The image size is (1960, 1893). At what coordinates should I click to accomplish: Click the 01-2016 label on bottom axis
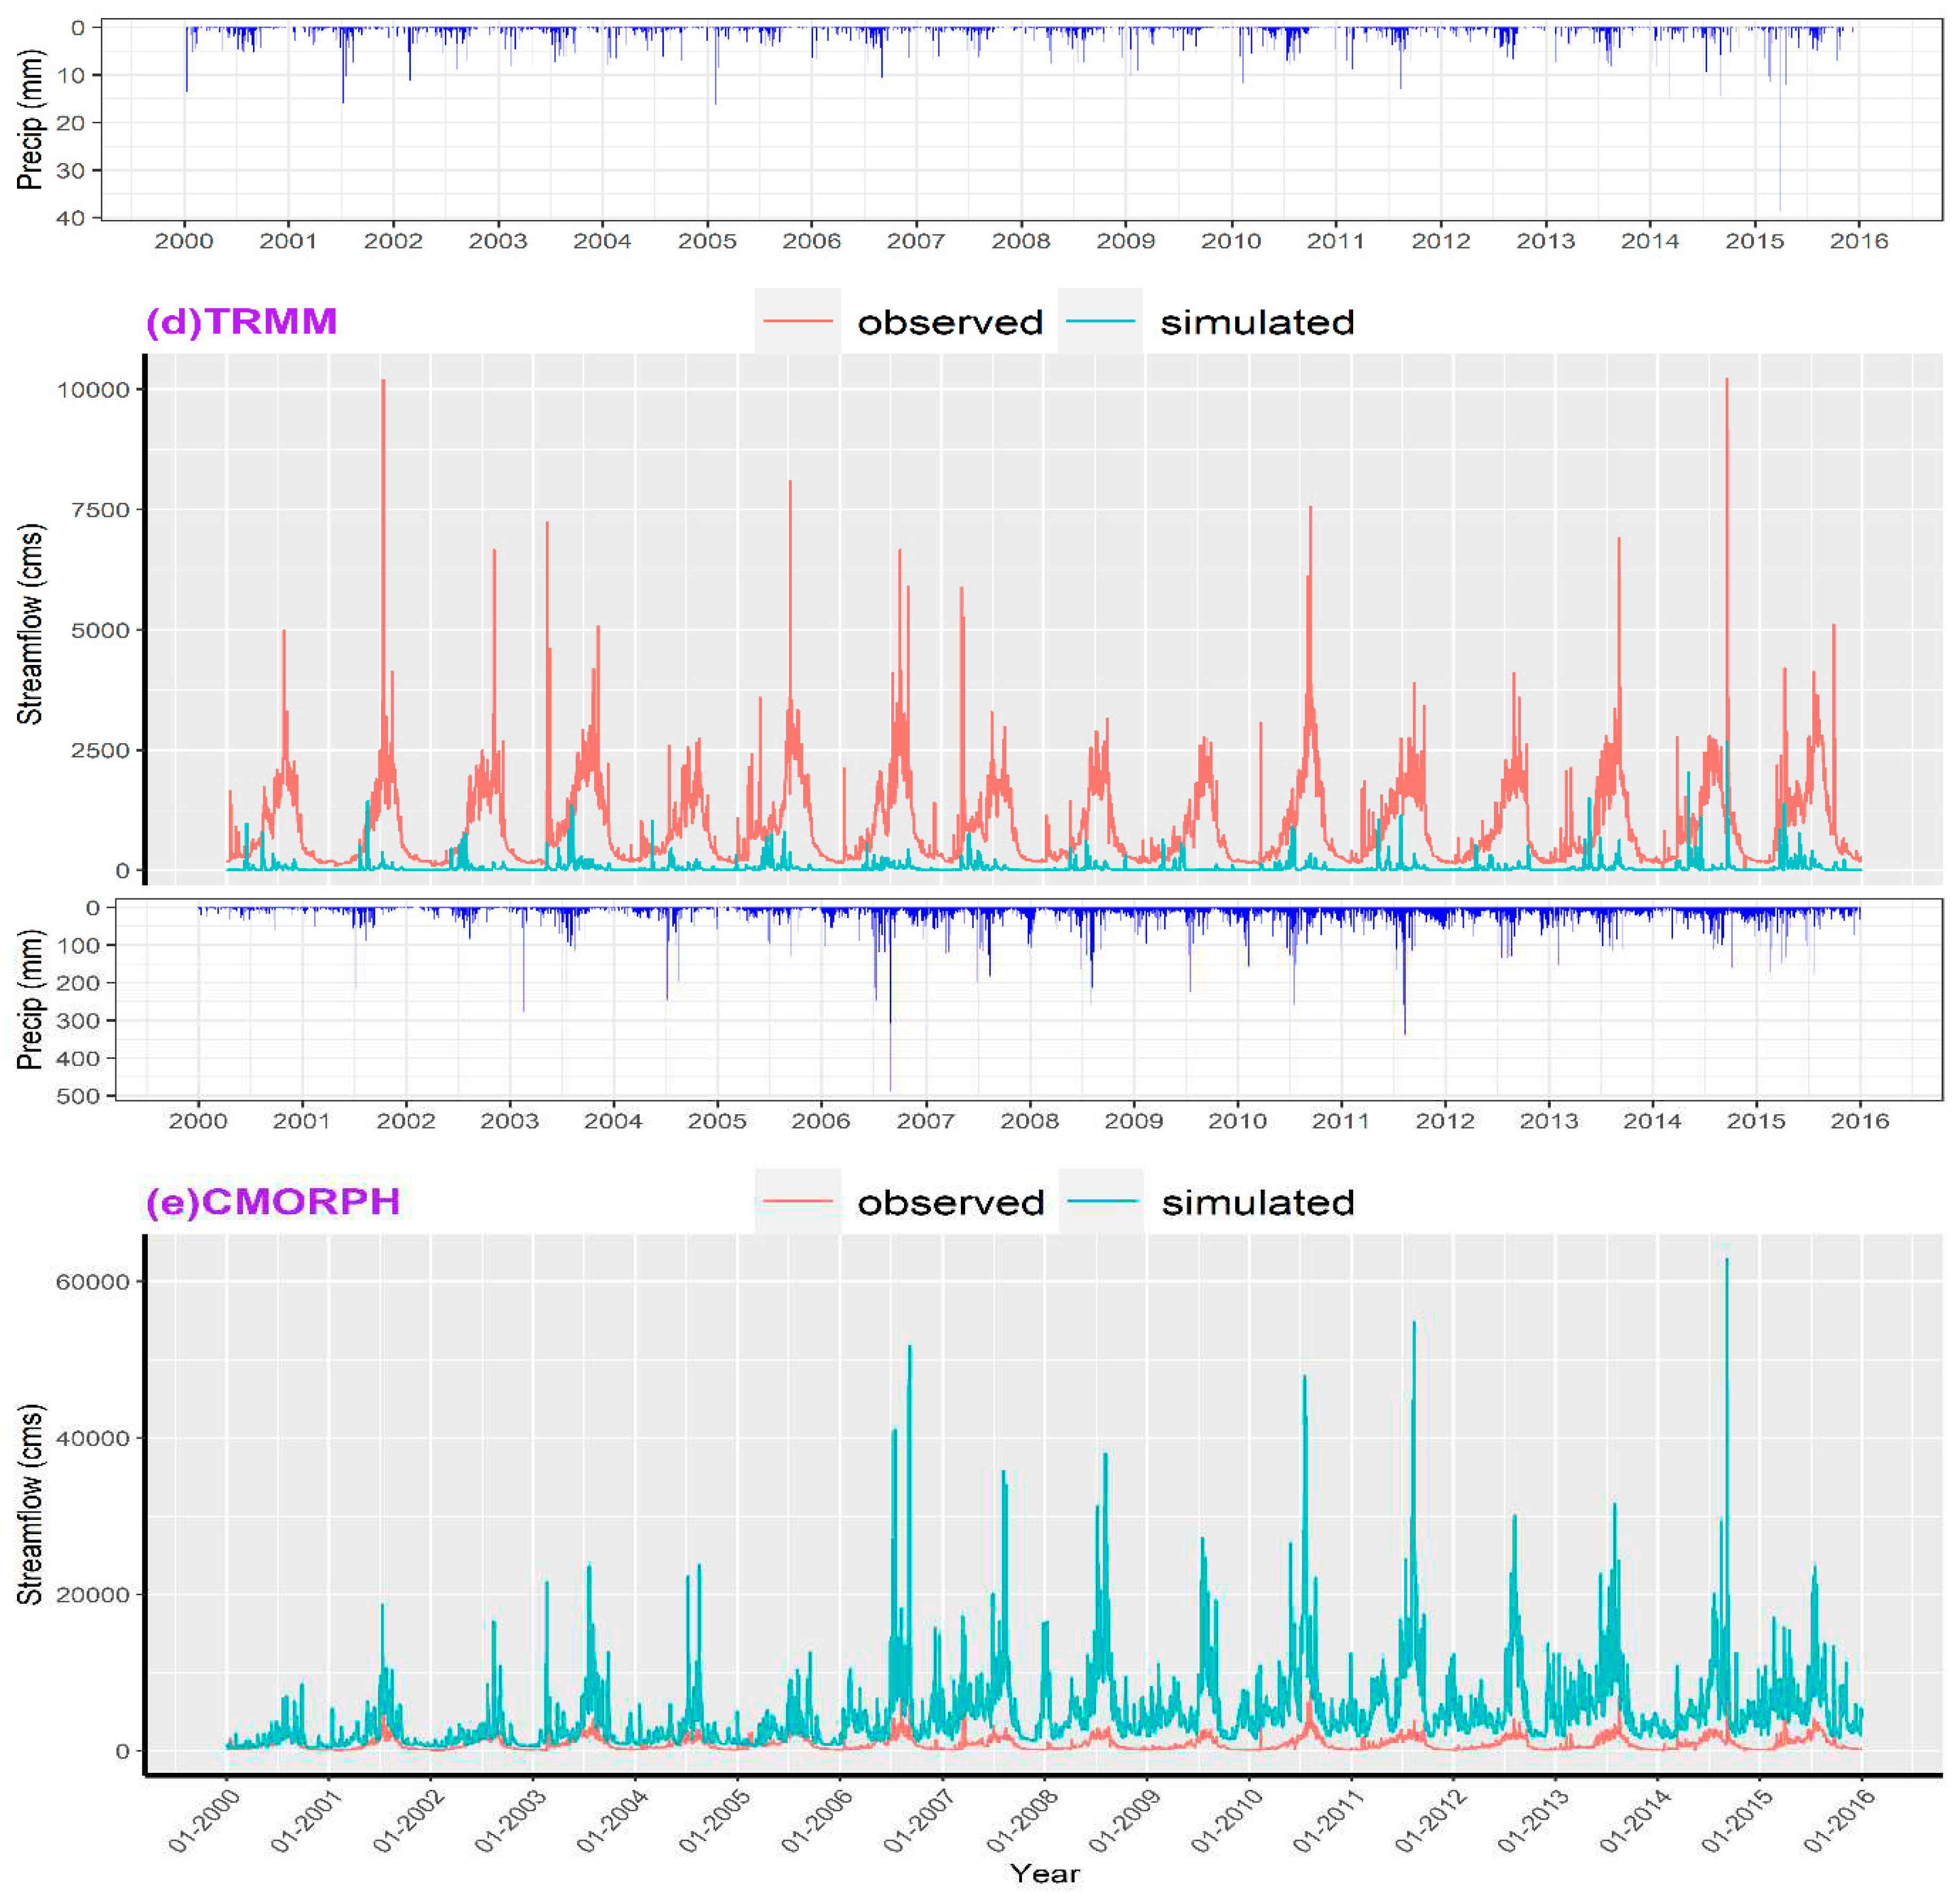click(1838, 1822)
